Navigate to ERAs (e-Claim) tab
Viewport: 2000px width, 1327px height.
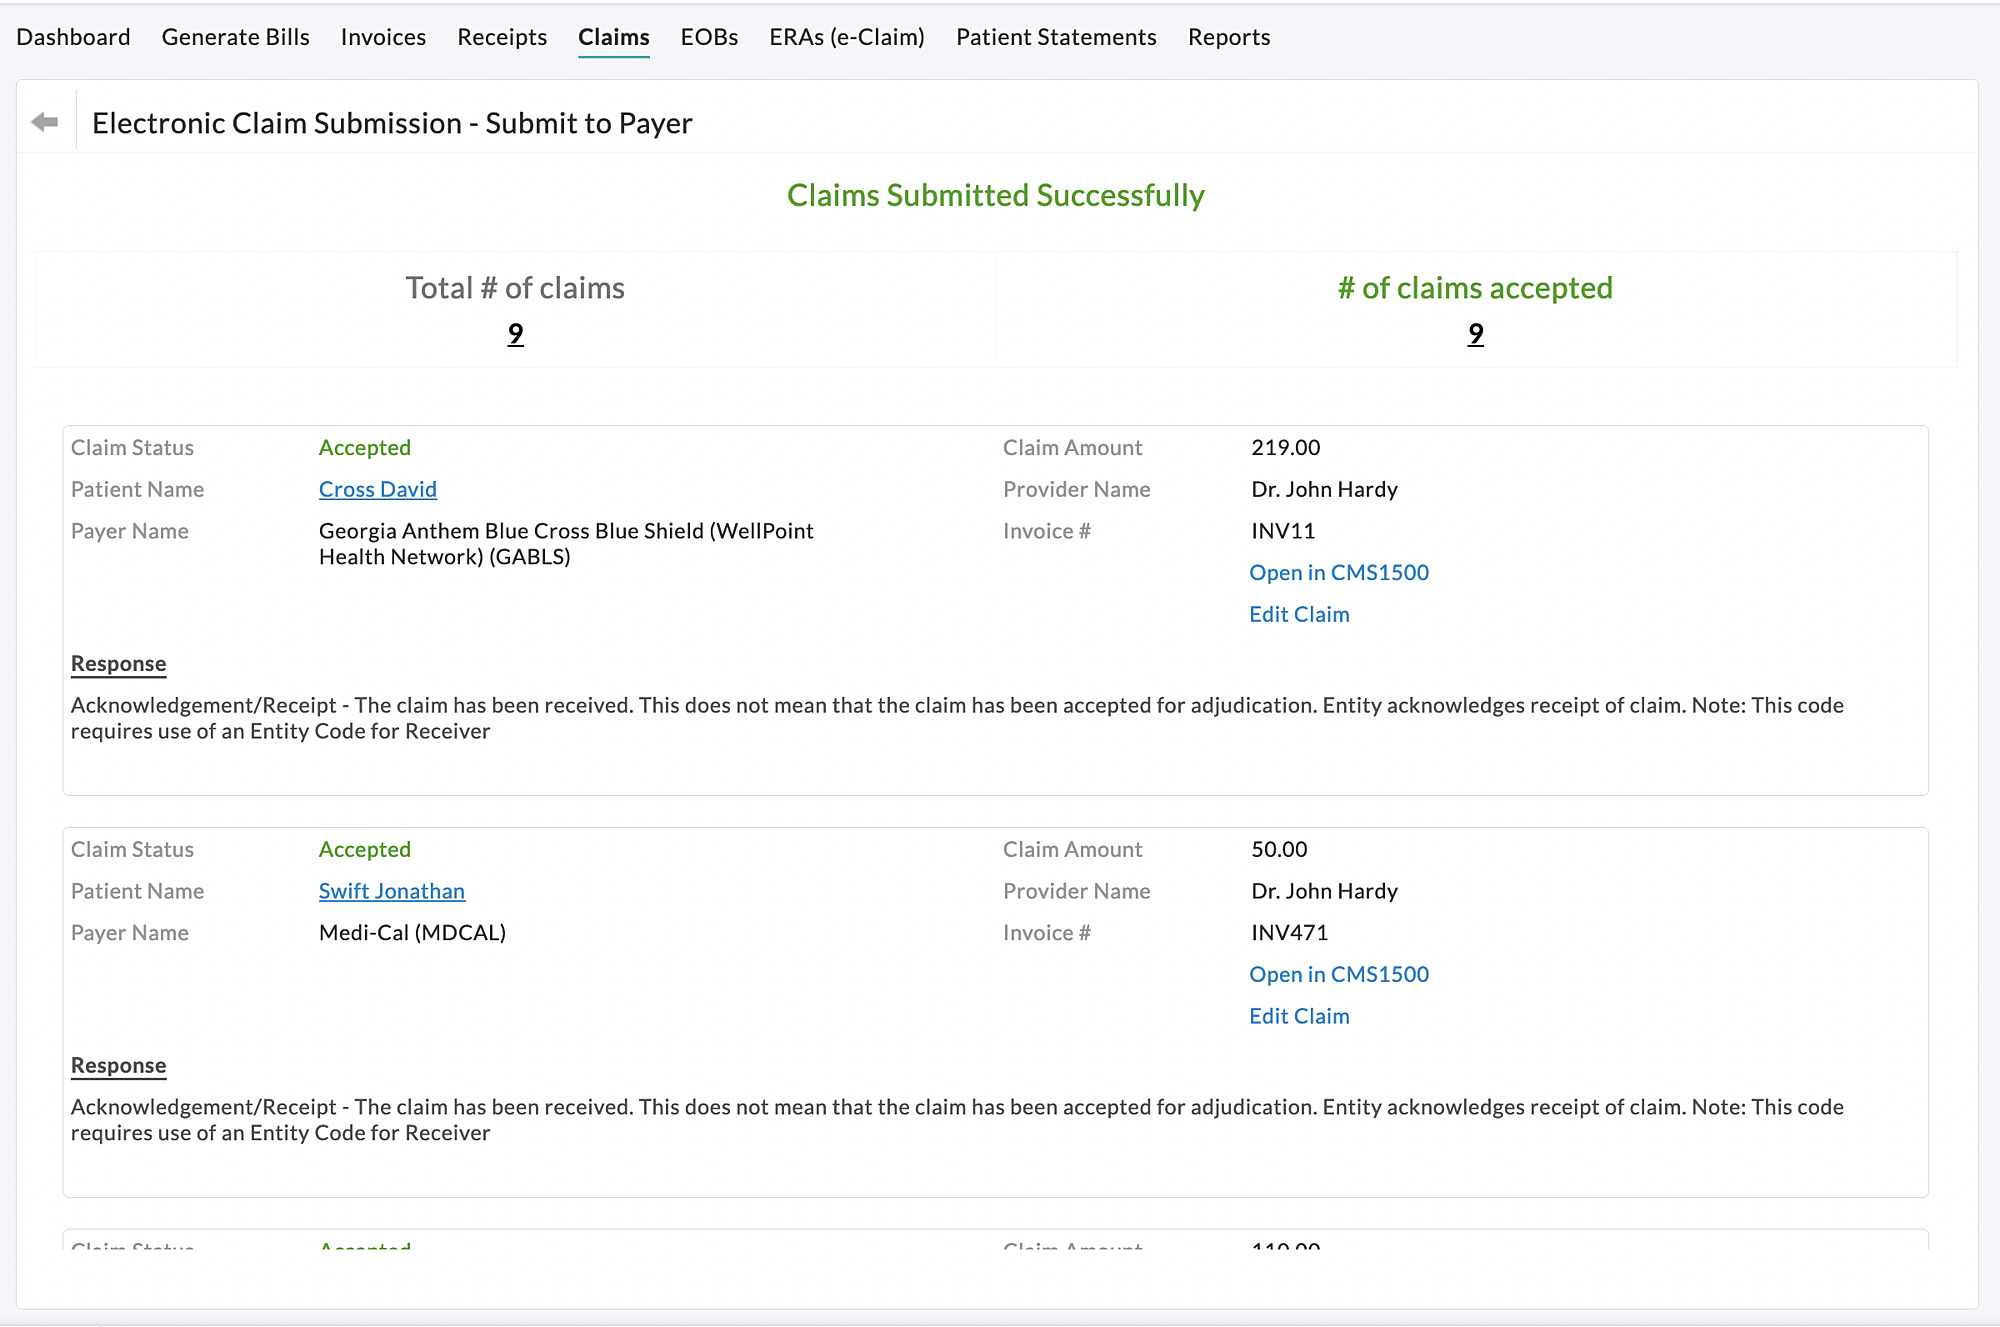point(846,37)
